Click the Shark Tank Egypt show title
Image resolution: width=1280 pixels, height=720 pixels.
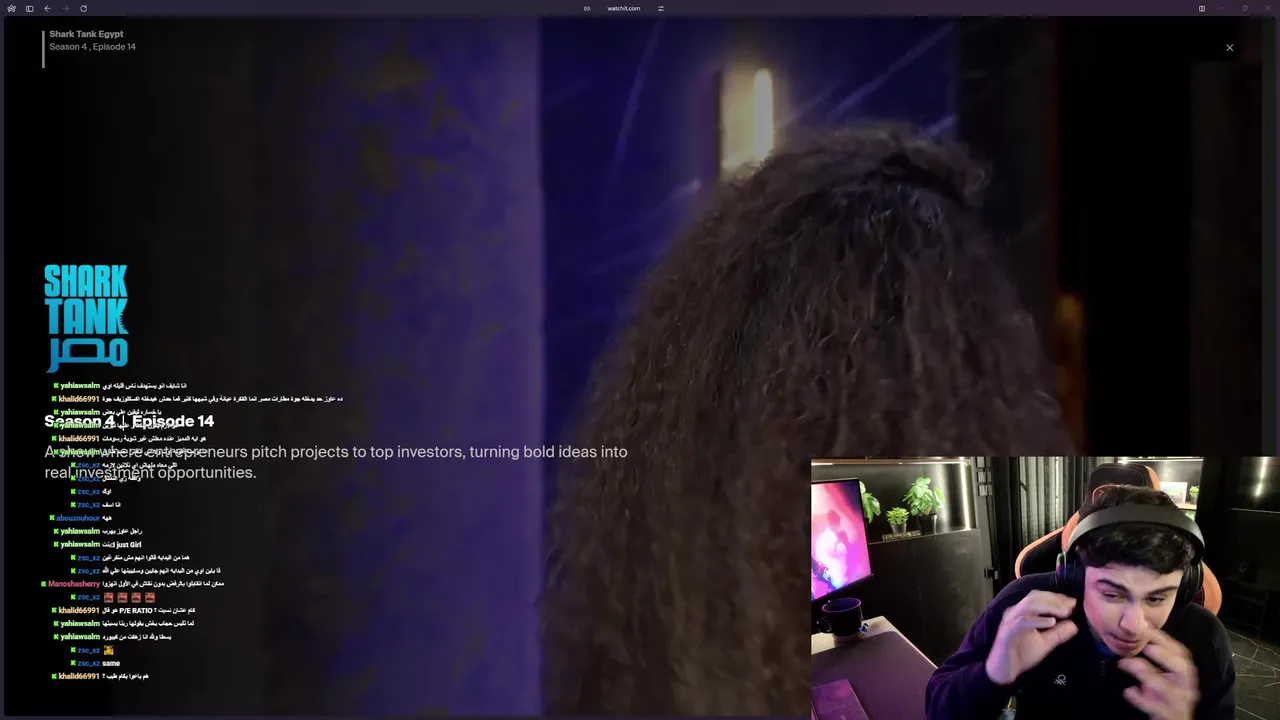[86, 34]
